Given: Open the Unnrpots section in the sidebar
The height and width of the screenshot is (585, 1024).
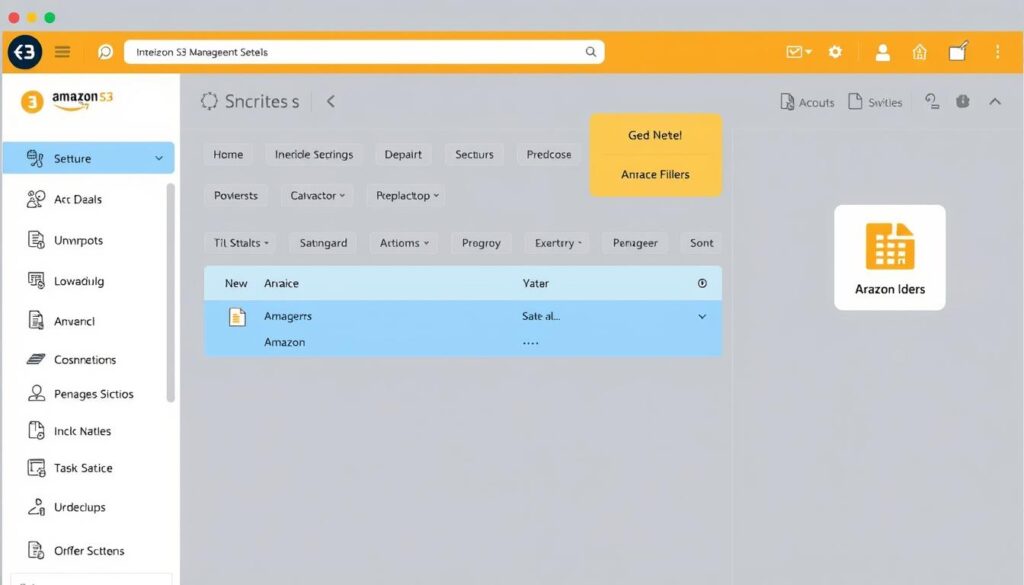Looking at the screenshot, I should click(x=35, y=240).
